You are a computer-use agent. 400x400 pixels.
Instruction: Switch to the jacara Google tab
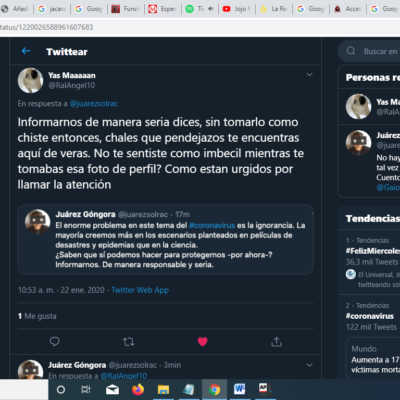tap(52, 9)
